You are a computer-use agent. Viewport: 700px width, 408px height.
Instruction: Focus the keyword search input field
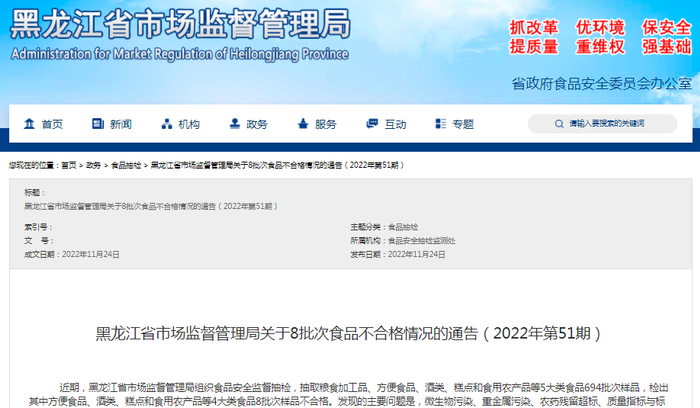click(602, 124)
